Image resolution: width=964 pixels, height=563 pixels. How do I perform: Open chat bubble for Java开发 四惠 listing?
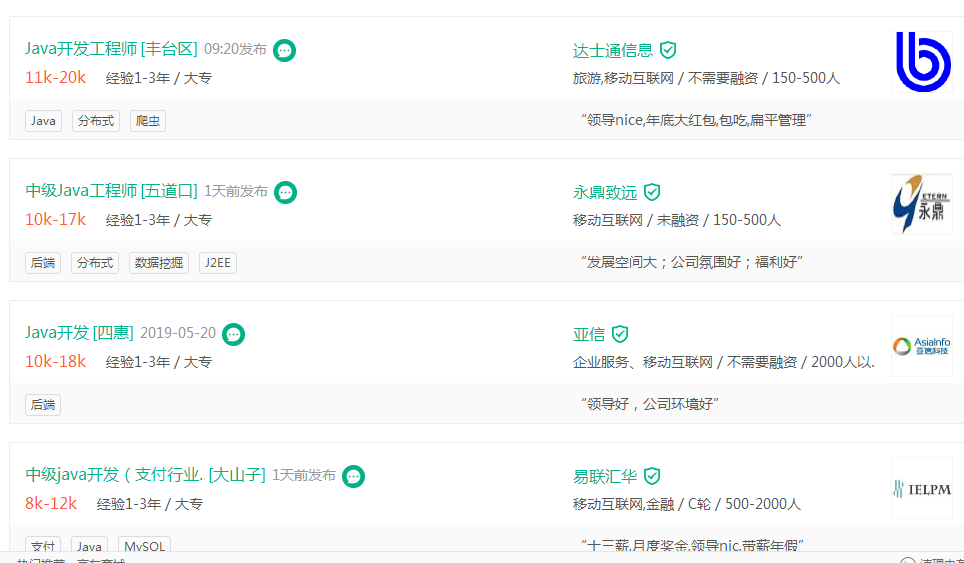click(x=234, y=334)
